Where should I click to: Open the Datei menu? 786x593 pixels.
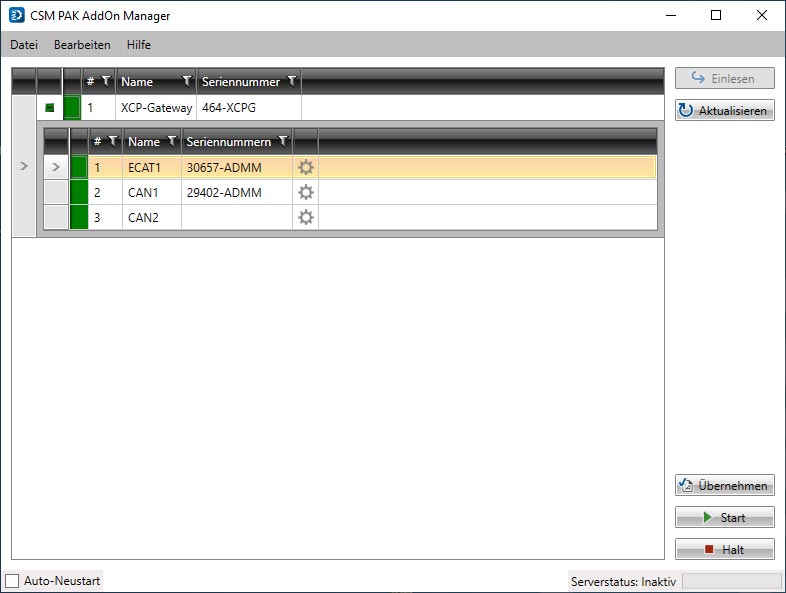24,45
